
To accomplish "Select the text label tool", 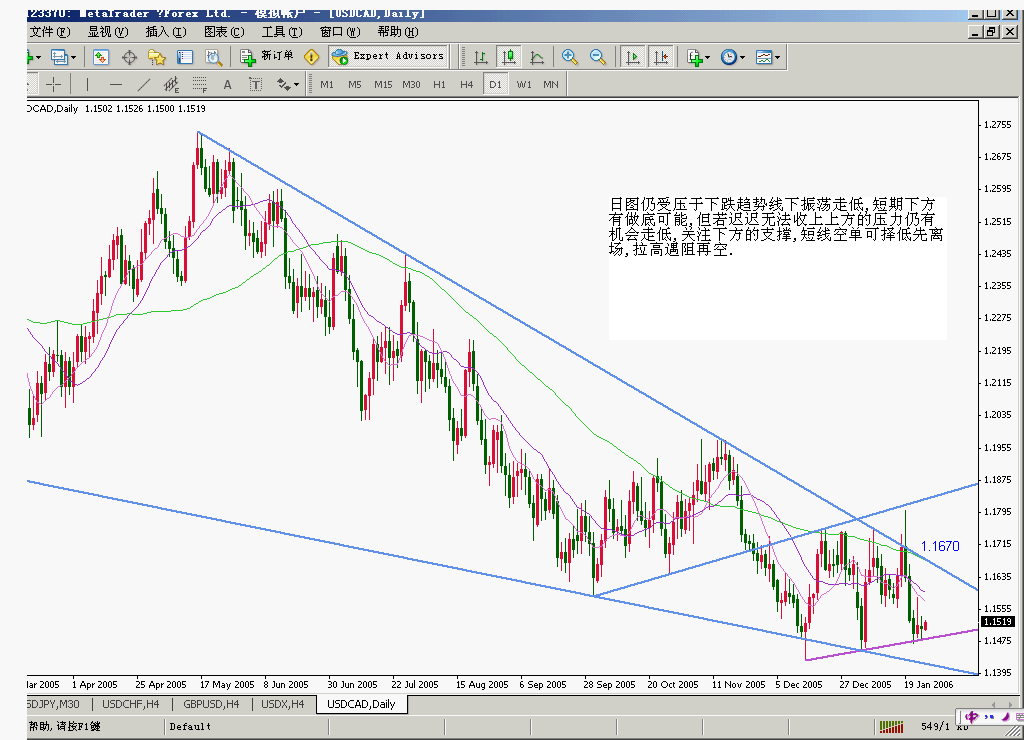I will point(255,84).
